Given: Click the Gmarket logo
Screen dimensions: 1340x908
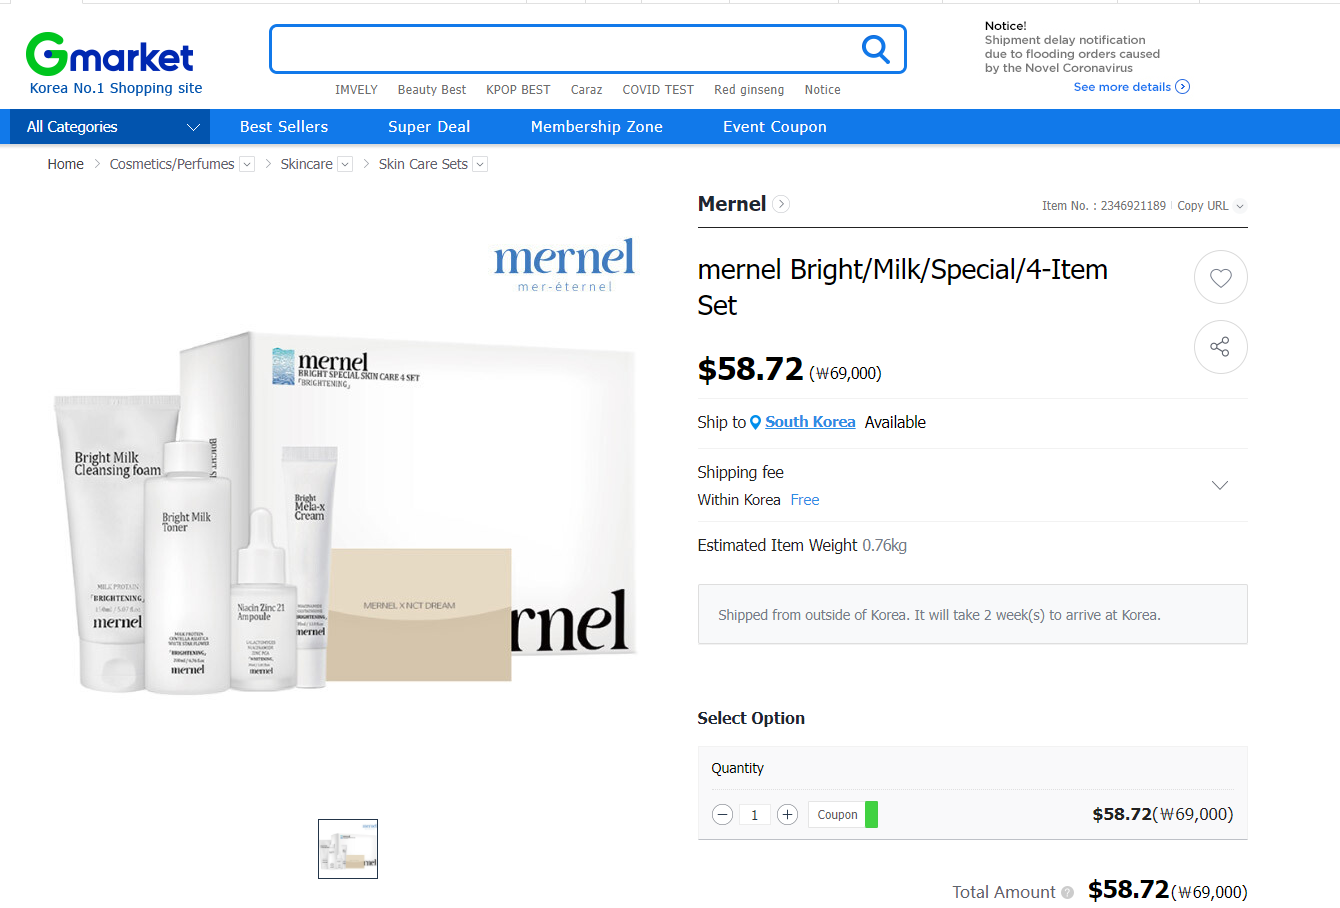Looking at the screenshot, I should pos(110,55).
